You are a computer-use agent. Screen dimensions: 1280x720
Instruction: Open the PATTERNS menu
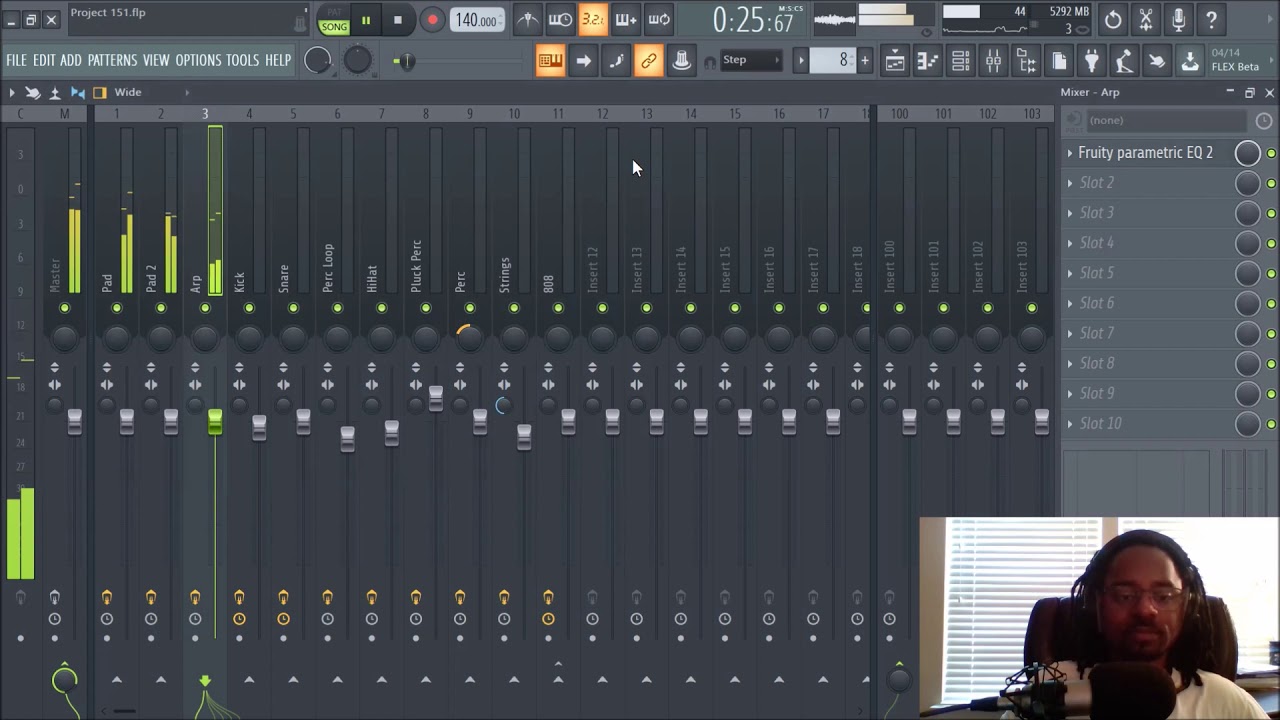(x=112, y=60)
